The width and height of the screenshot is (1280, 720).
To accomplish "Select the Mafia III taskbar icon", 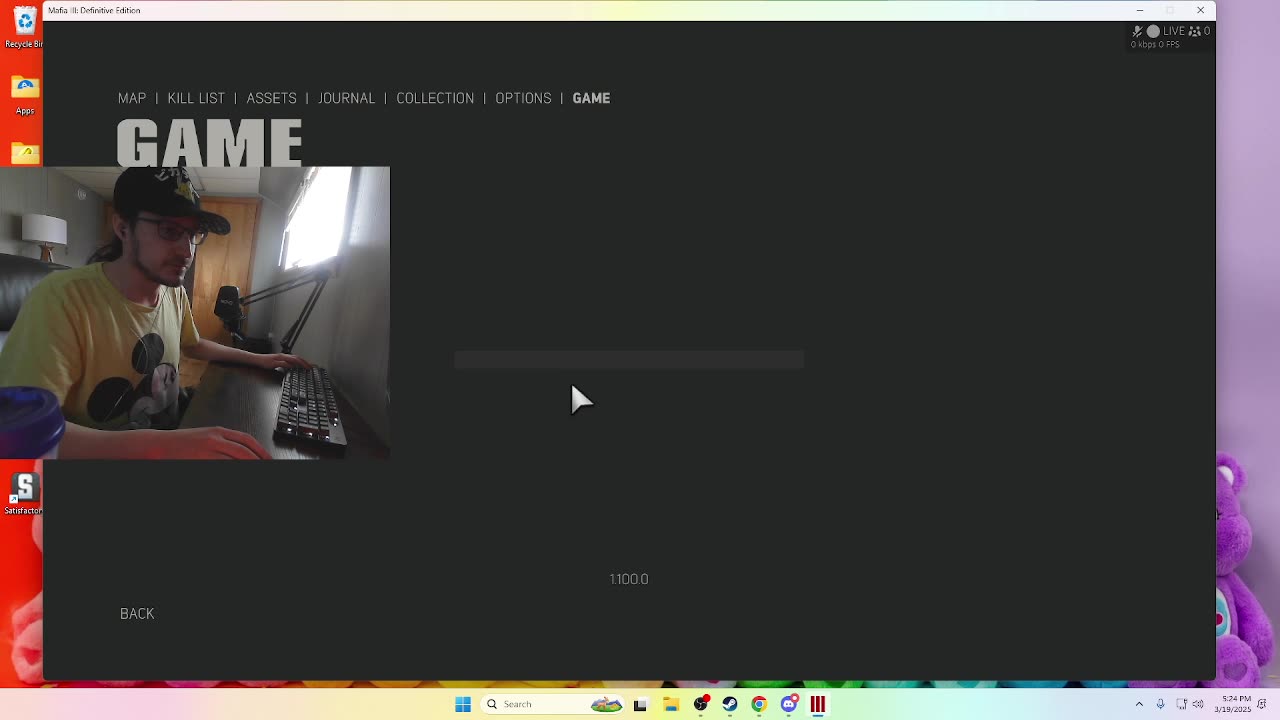I will click(x=818, y=704).
